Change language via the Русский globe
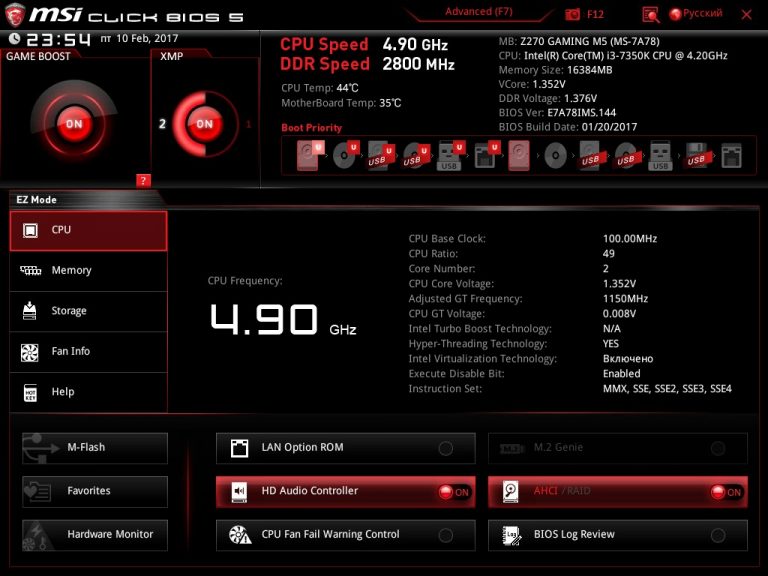768x576 pixels. (x=696, y=14)
